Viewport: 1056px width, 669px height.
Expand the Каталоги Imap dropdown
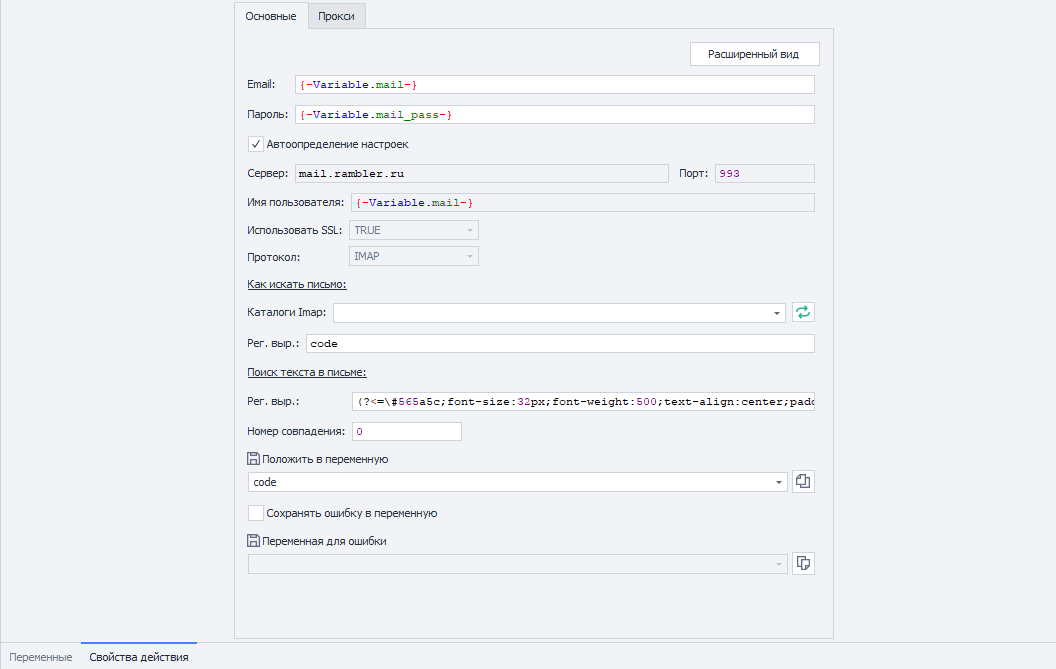pos(778,313)
